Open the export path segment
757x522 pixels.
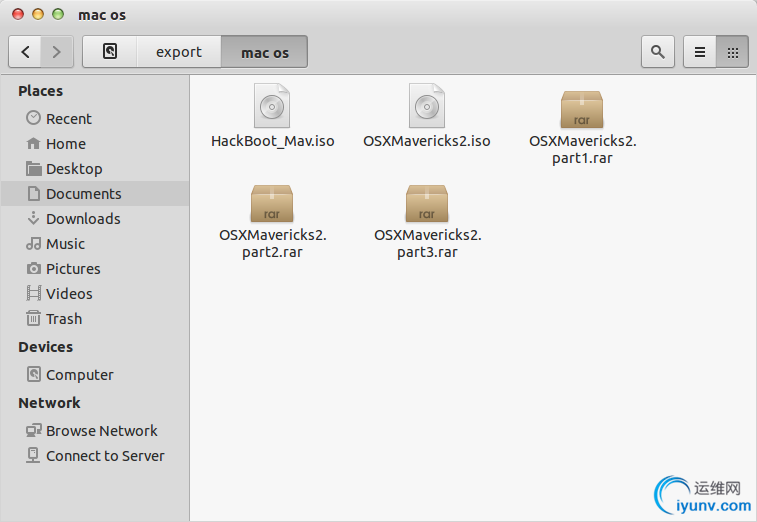pos(179,52)
